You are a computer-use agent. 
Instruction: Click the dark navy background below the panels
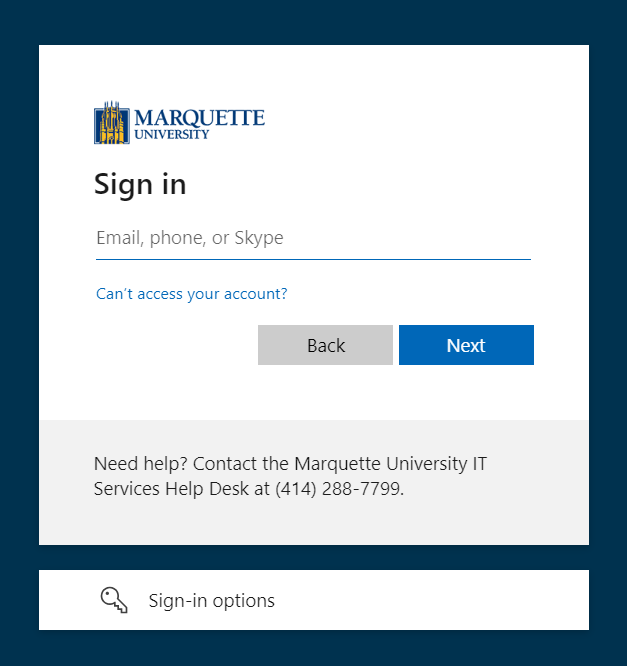(x=312, y=648)
